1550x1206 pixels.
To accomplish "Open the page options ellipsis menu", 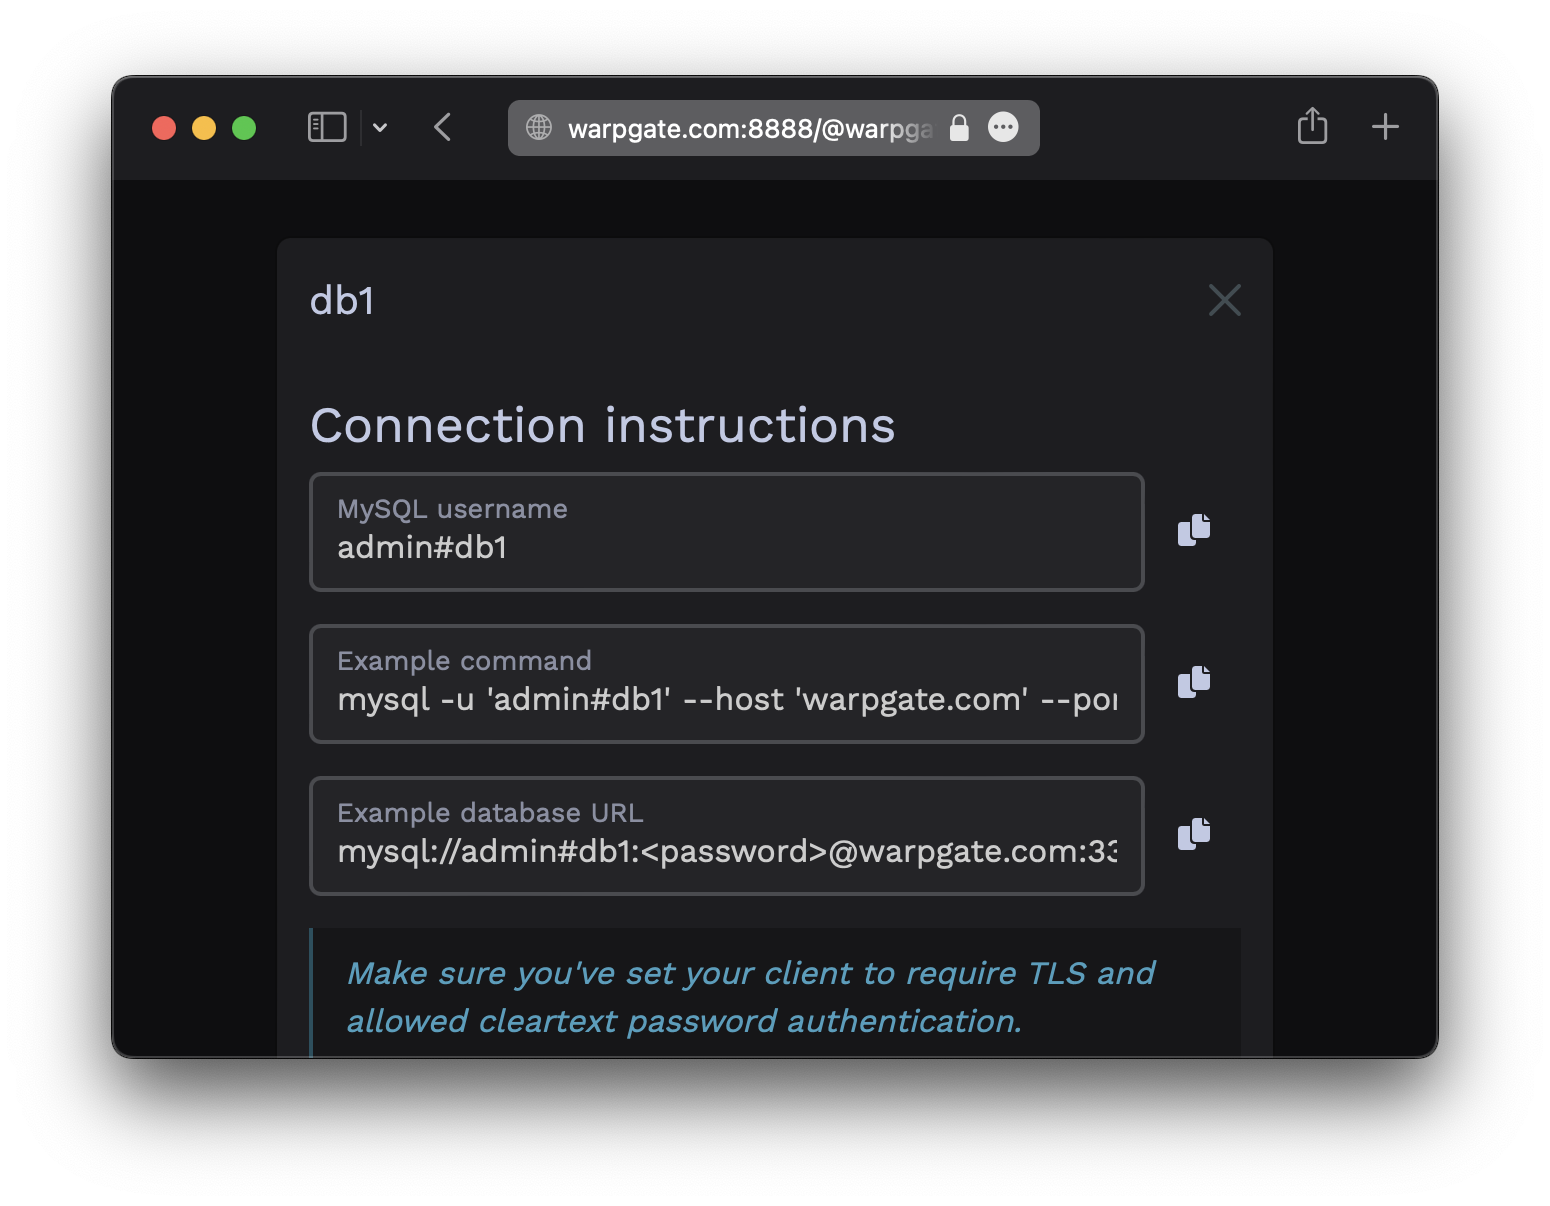I will coord(1003,127).
